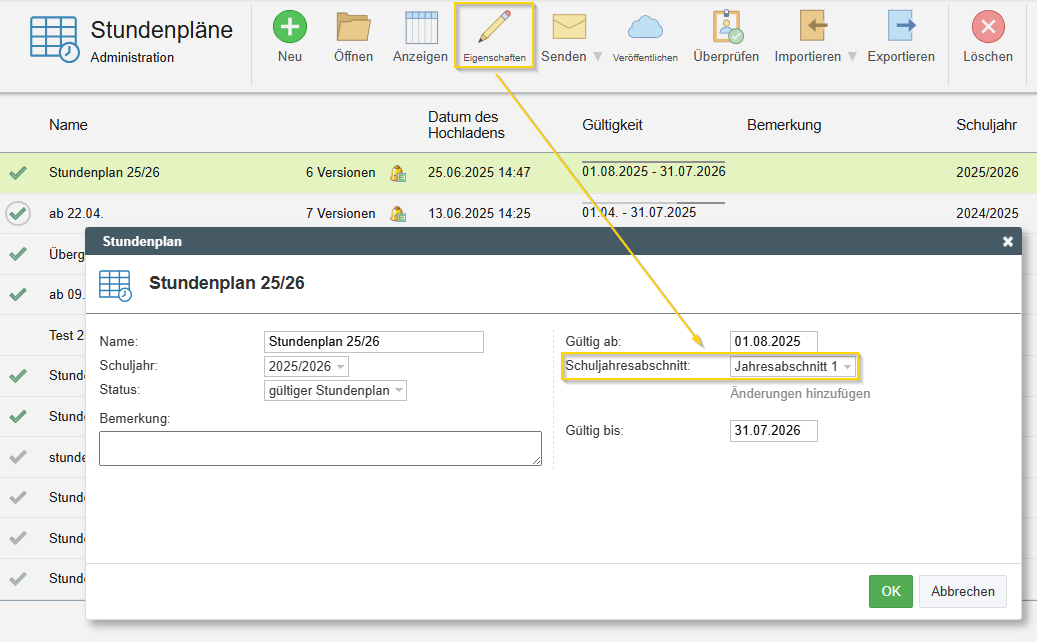Expand the Importieren dropdown arrow
Viewport: 1037px width, 642px height.
click(x=852, y=57)
